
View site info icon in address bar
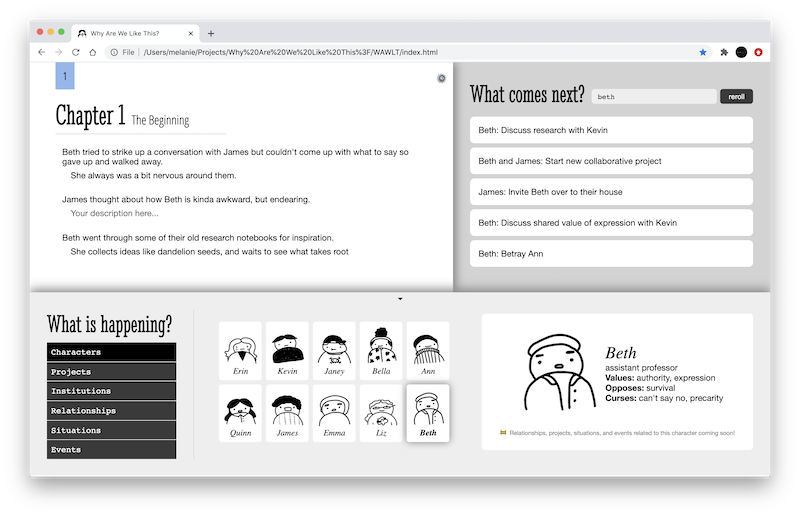pyautogui.click(x=114, y=52)
